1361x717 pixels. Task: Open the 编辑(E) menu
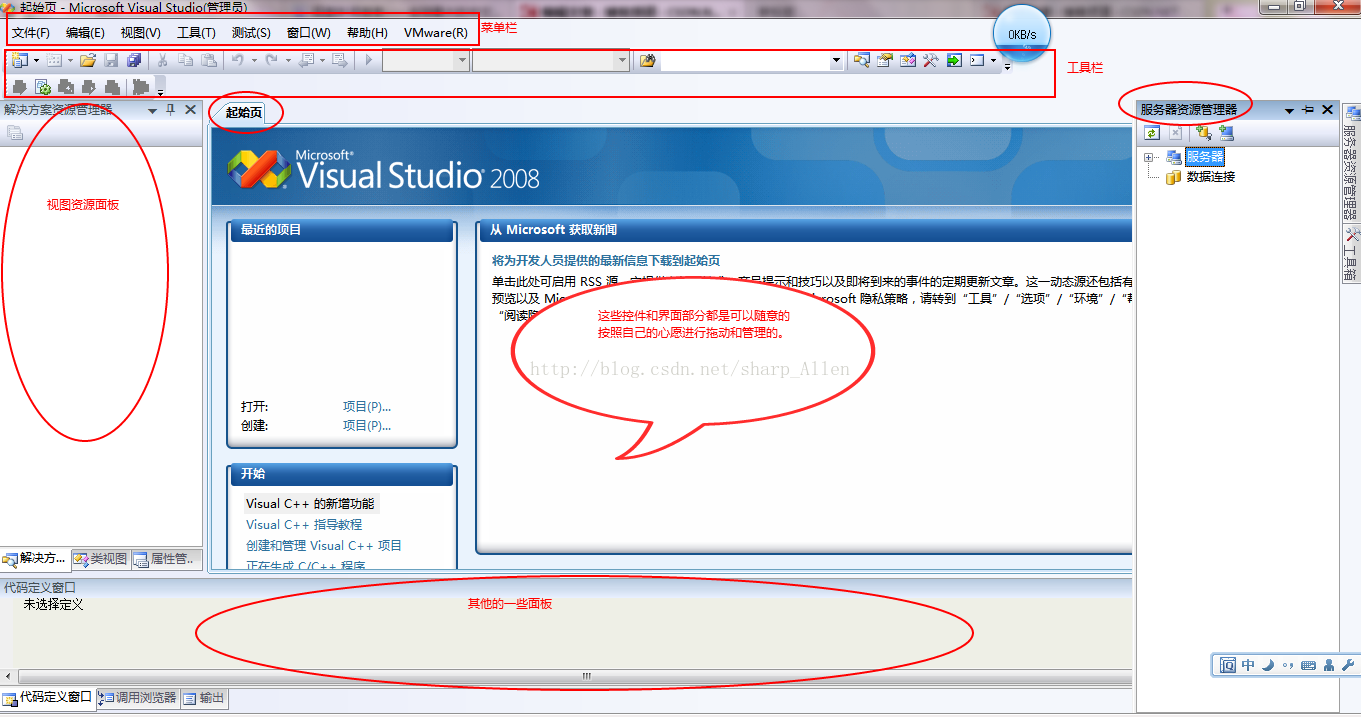click(x=85, y=33)
